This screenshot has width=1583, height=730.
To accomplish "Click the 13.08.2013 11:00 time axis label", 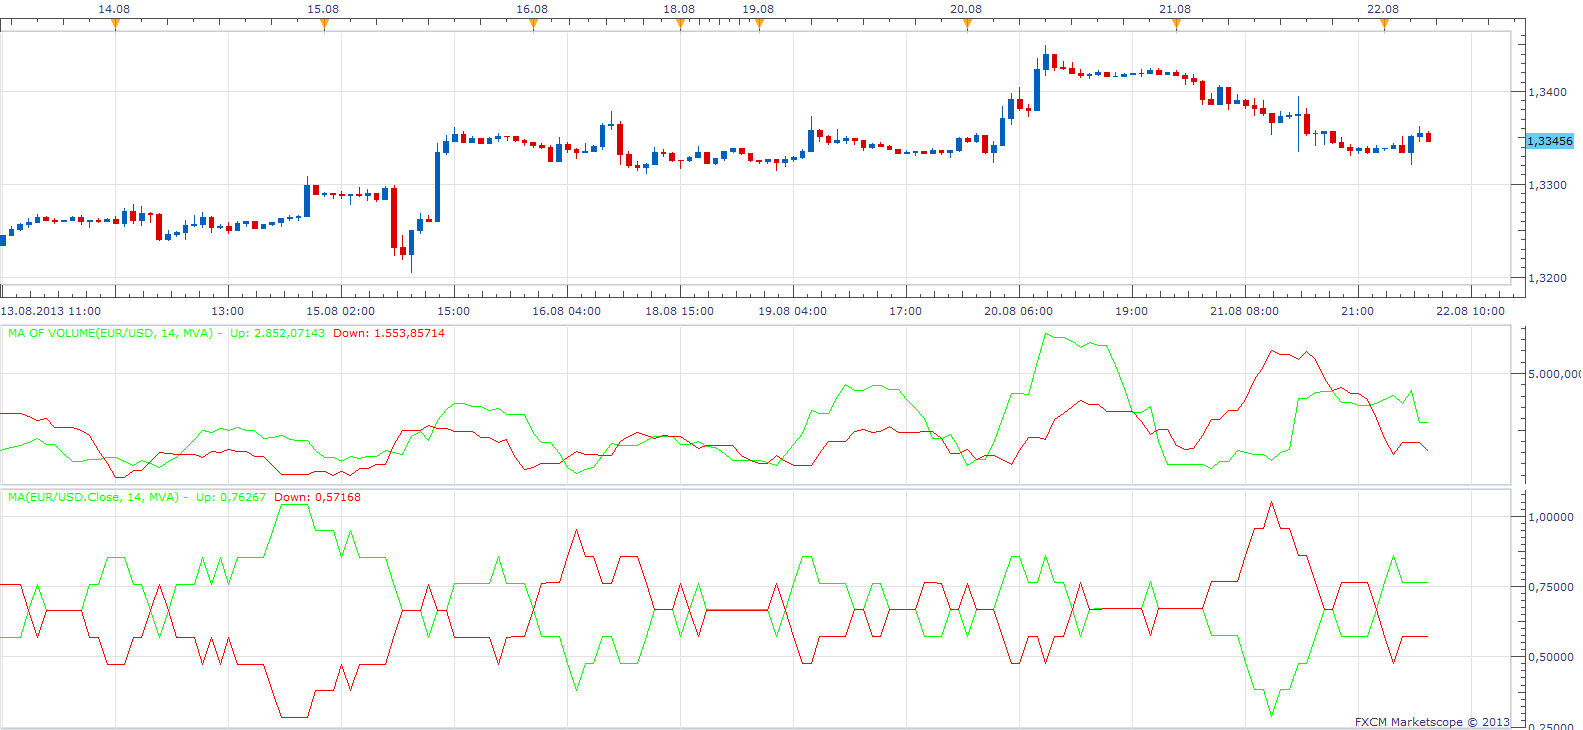I will (x=51, y=311).
